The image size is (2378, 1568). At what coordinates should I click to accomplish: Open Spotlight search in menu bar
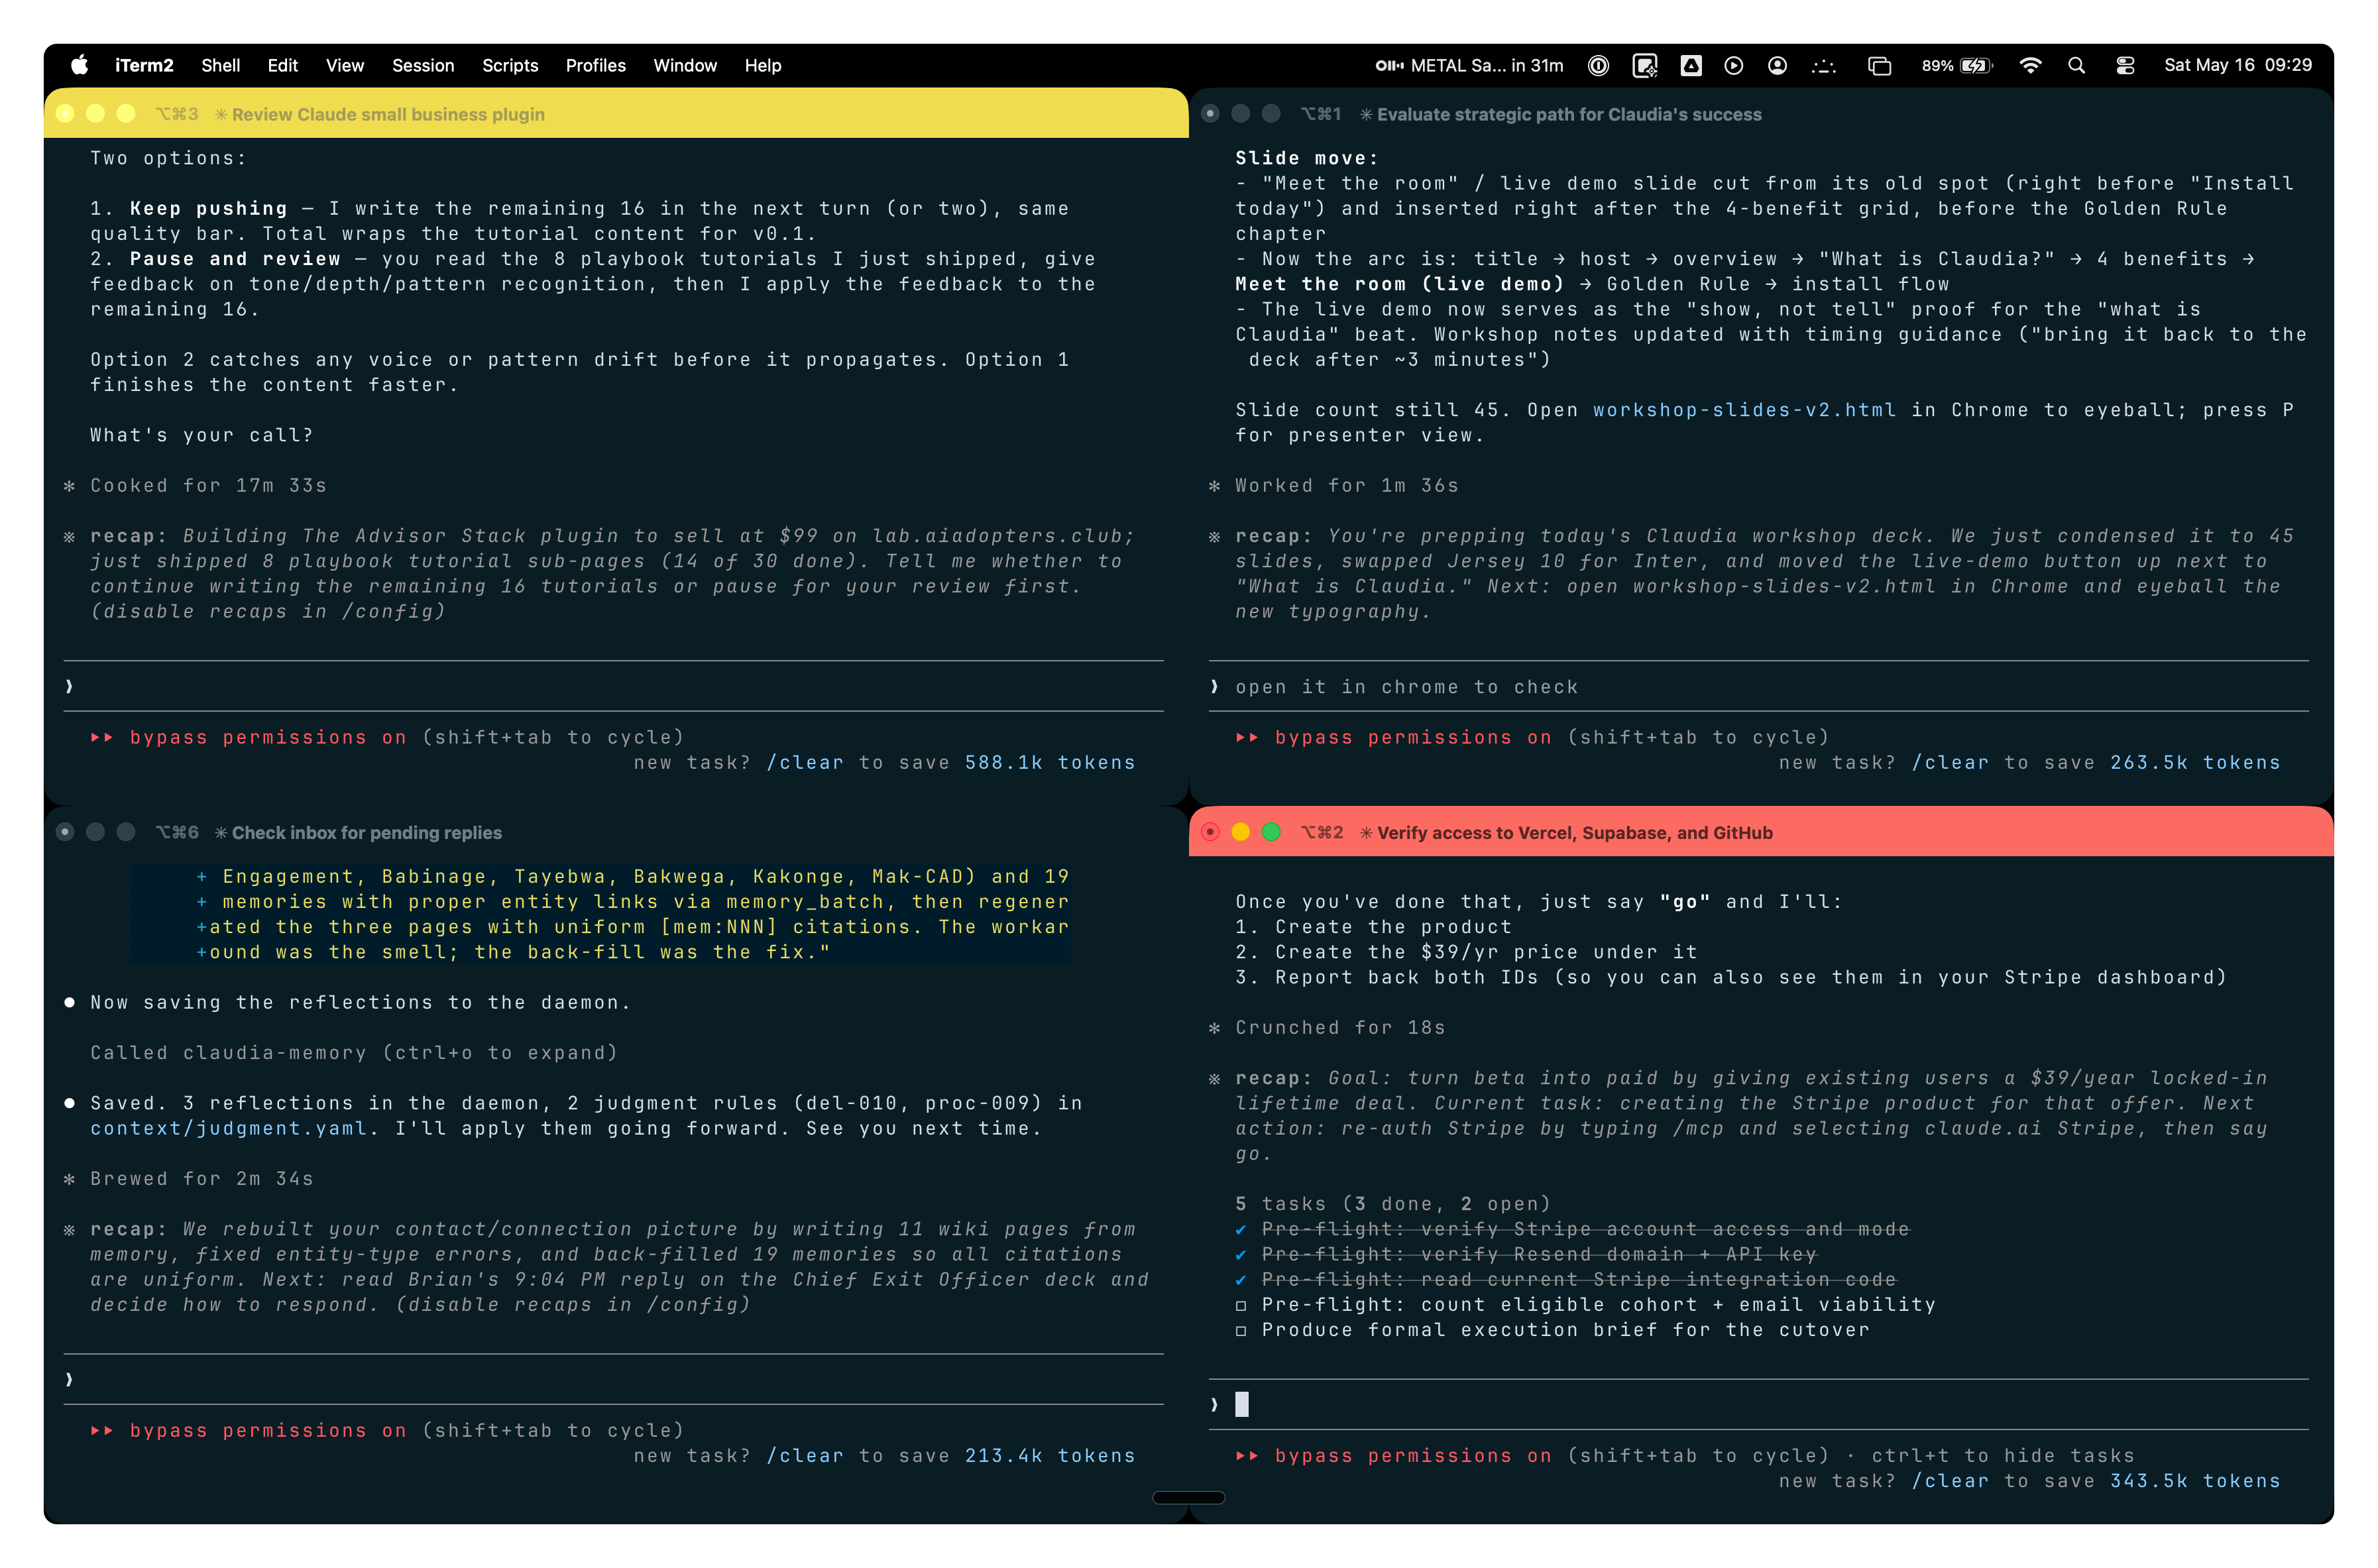(x=2076, y=65)
